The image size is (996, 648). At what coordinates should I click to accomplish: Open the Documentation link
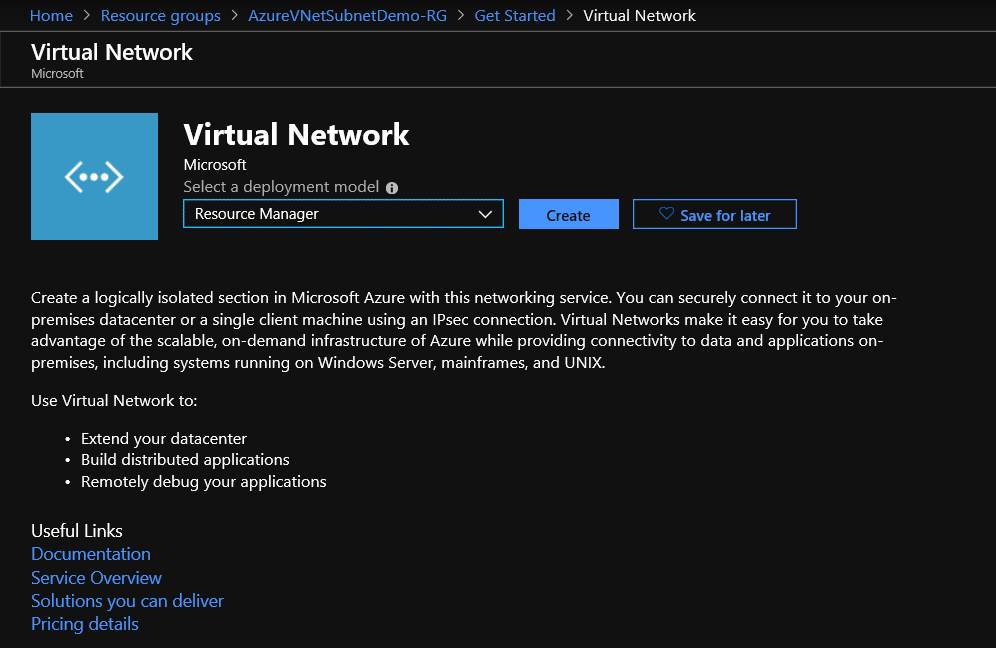(x=91, y=554)
